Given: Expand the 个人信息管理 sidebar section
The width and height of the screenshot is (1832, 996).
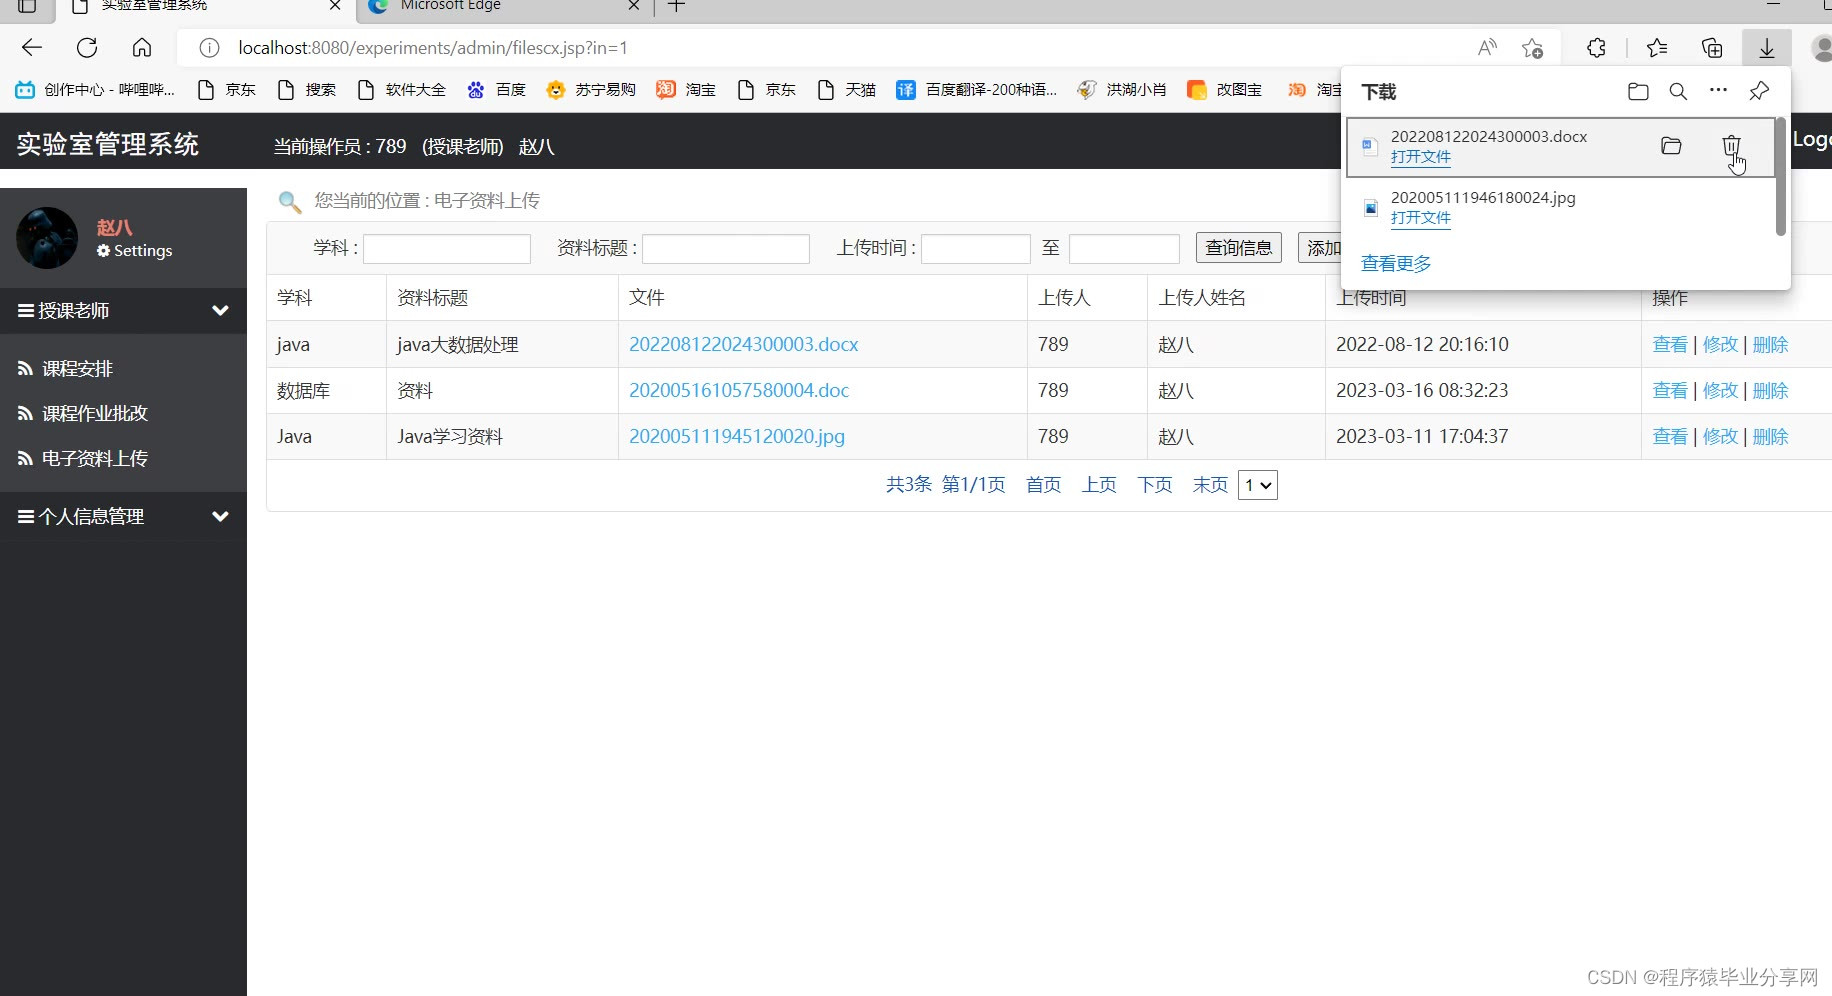Looking at the screenshot, I should [x=123, y=517].
